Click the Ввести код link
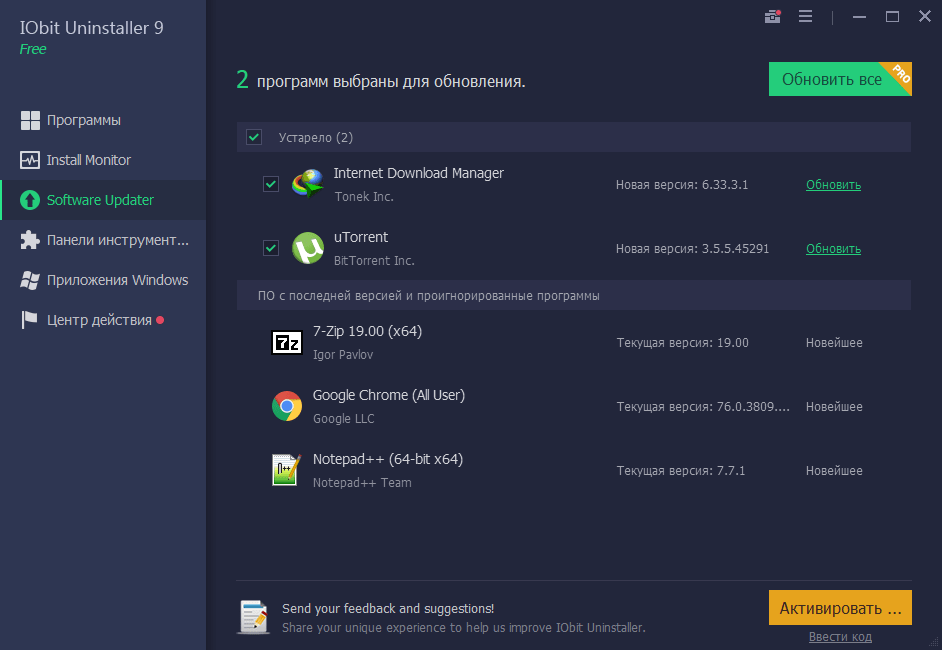Image resolution: width=942 pixels, height=650 pixels. tap(840, 637)
